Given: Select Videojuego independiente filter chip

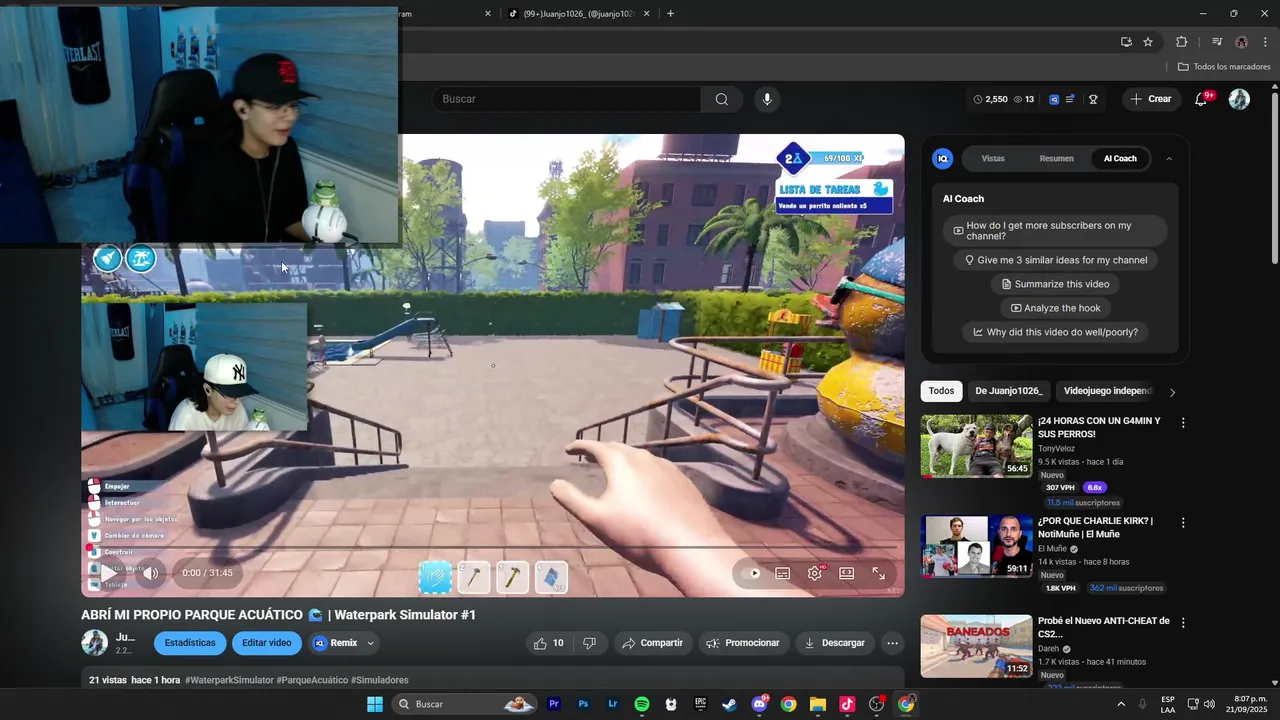Looking at the screenshot, I should click(1108, 391).
